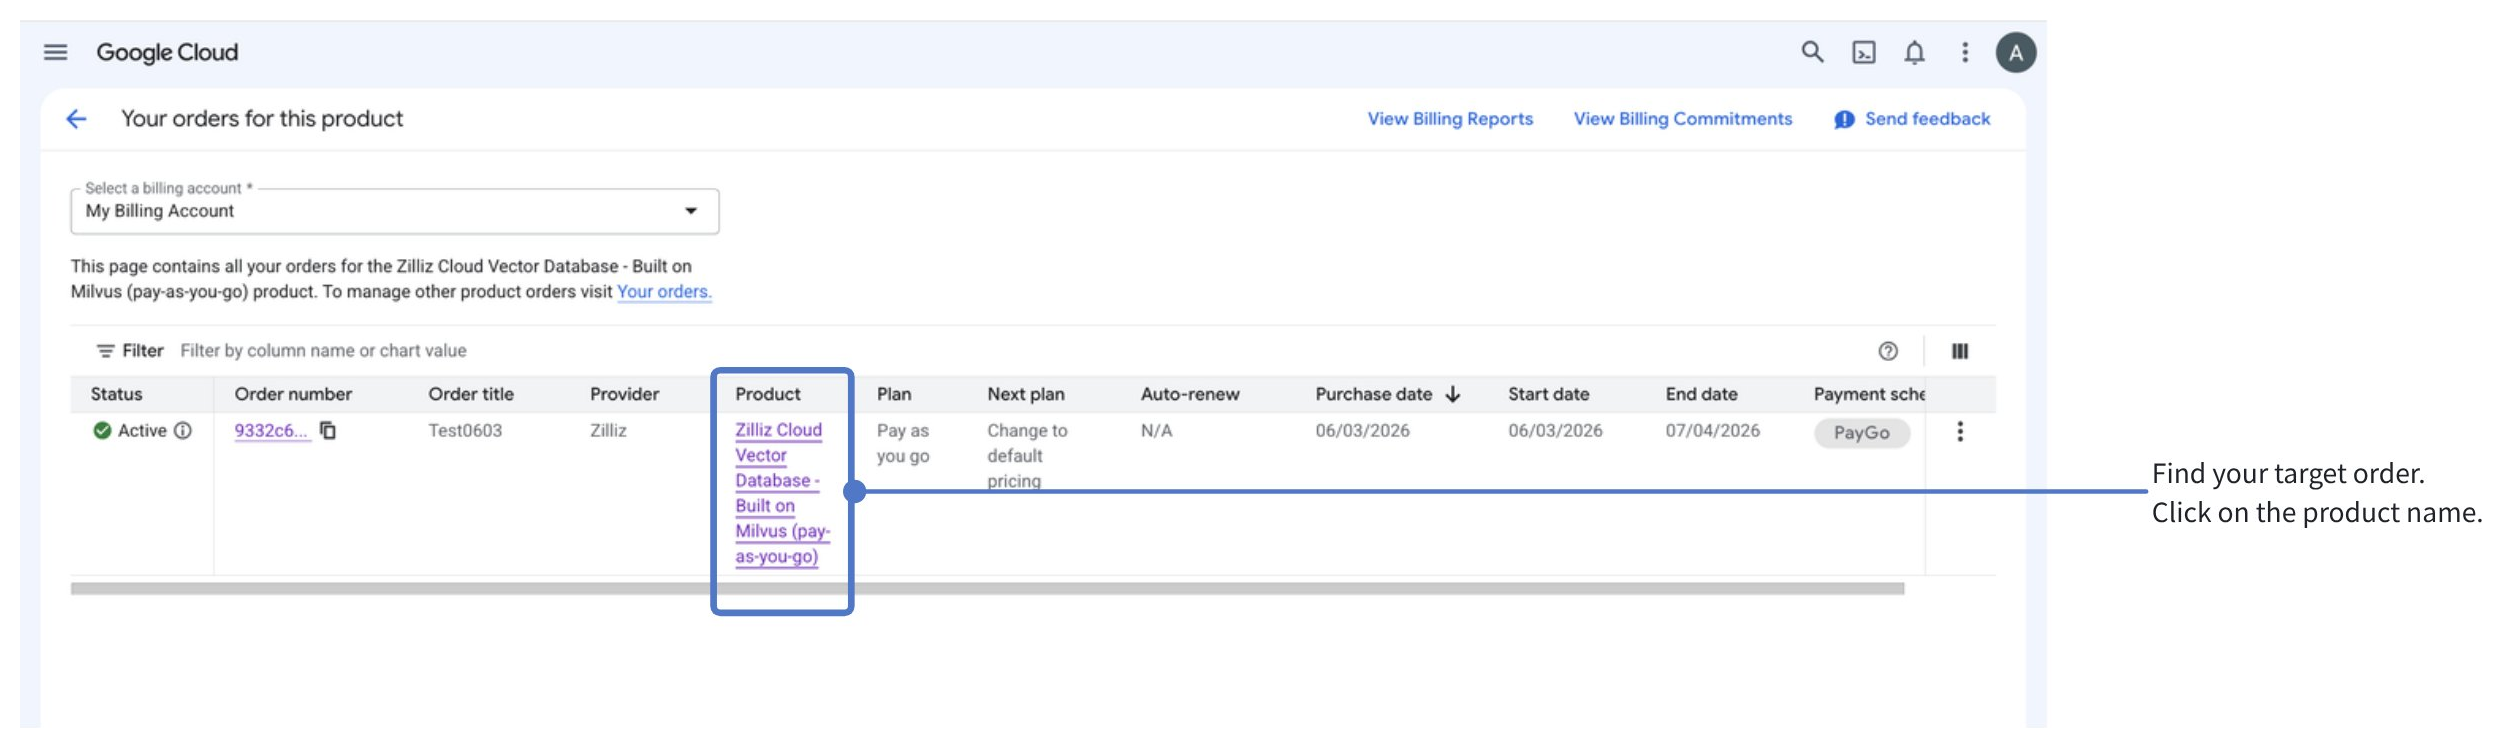Sort by the Next plan column header
The image size is (2502, 748).
(x=1026, y=394)
